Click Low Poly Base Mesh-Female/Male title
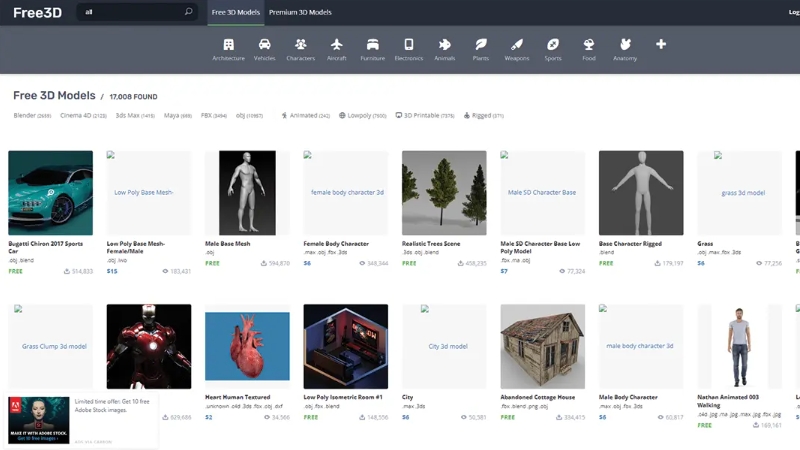 [136, 247]
